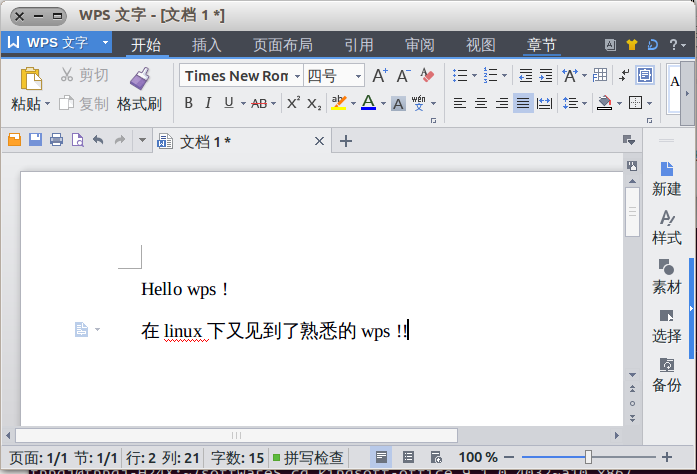Viewport: 697px width, 474px height.
Task: Increase font size (A+)
Action: (x=380, y=76)
